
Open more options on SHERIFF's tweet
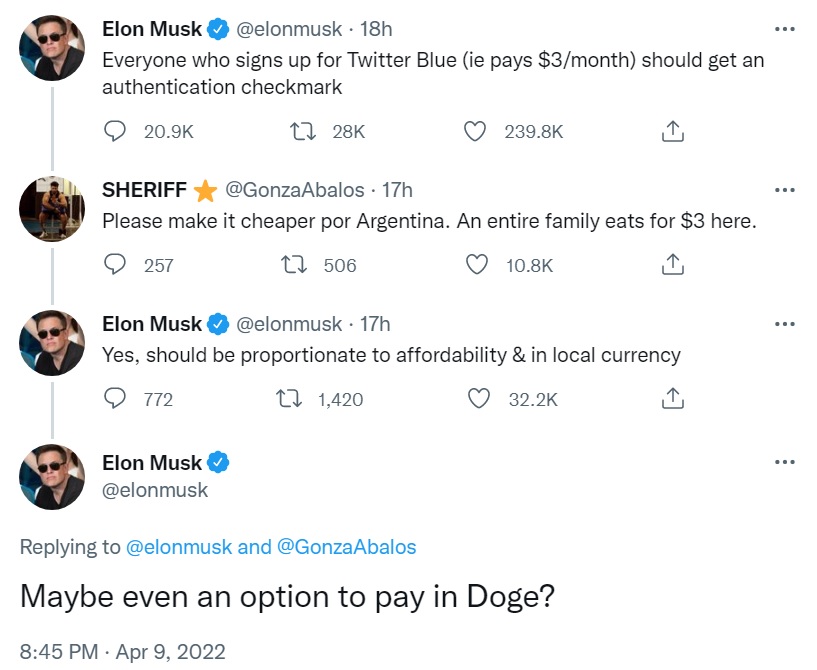785,190
